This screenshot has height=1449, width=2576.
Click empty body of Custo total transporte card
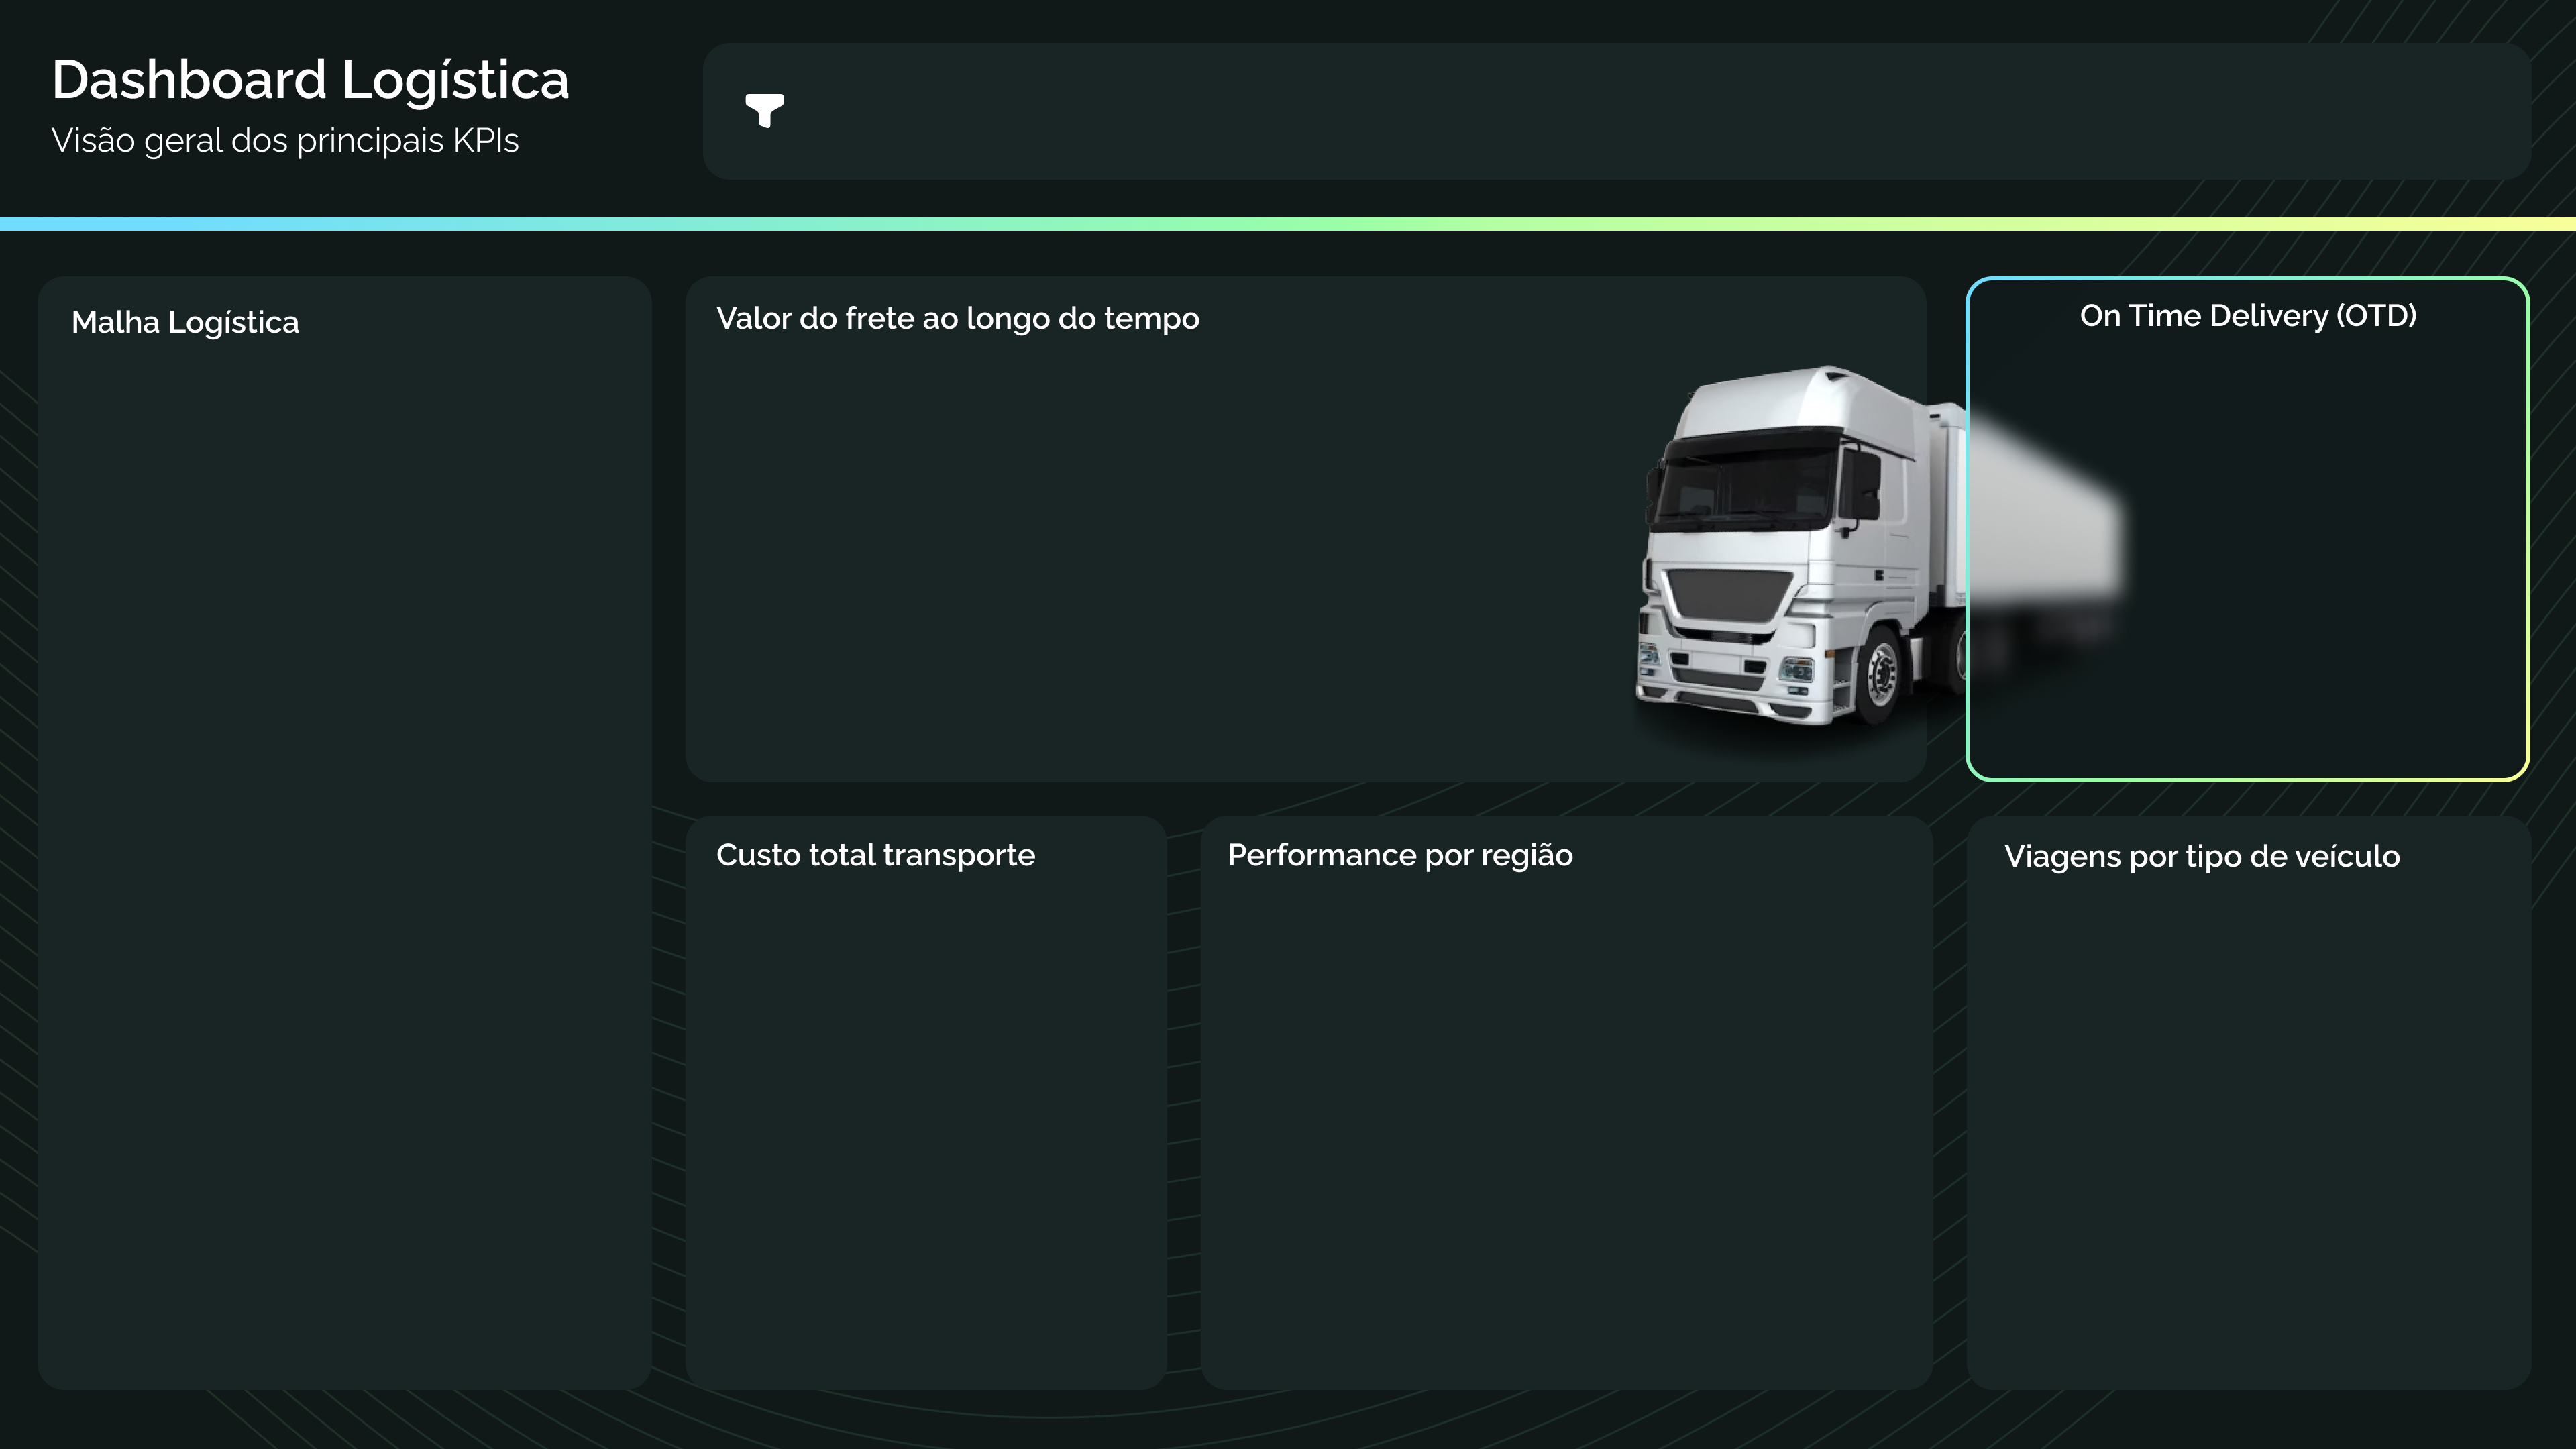(x=925, y=1120)
